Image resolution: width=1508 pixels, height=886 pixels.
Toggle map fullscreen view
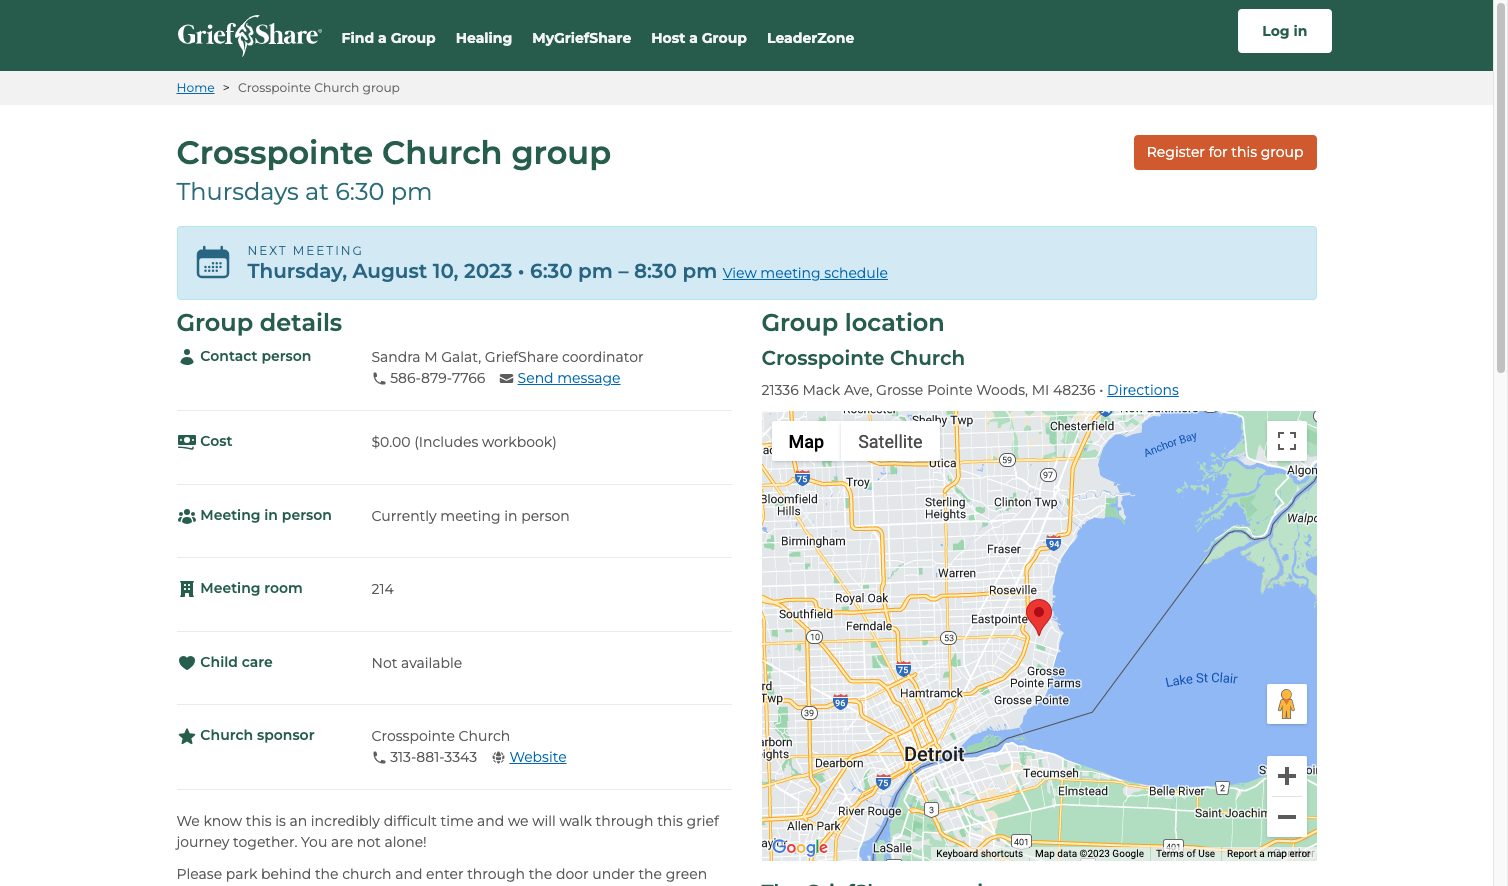1287,441
